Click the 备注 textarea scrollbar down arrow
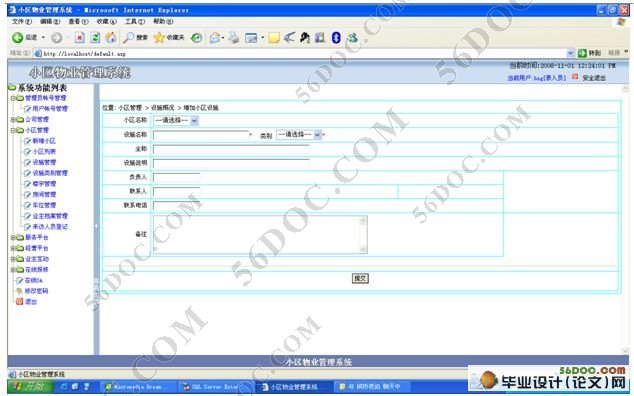 click(363, 249)
